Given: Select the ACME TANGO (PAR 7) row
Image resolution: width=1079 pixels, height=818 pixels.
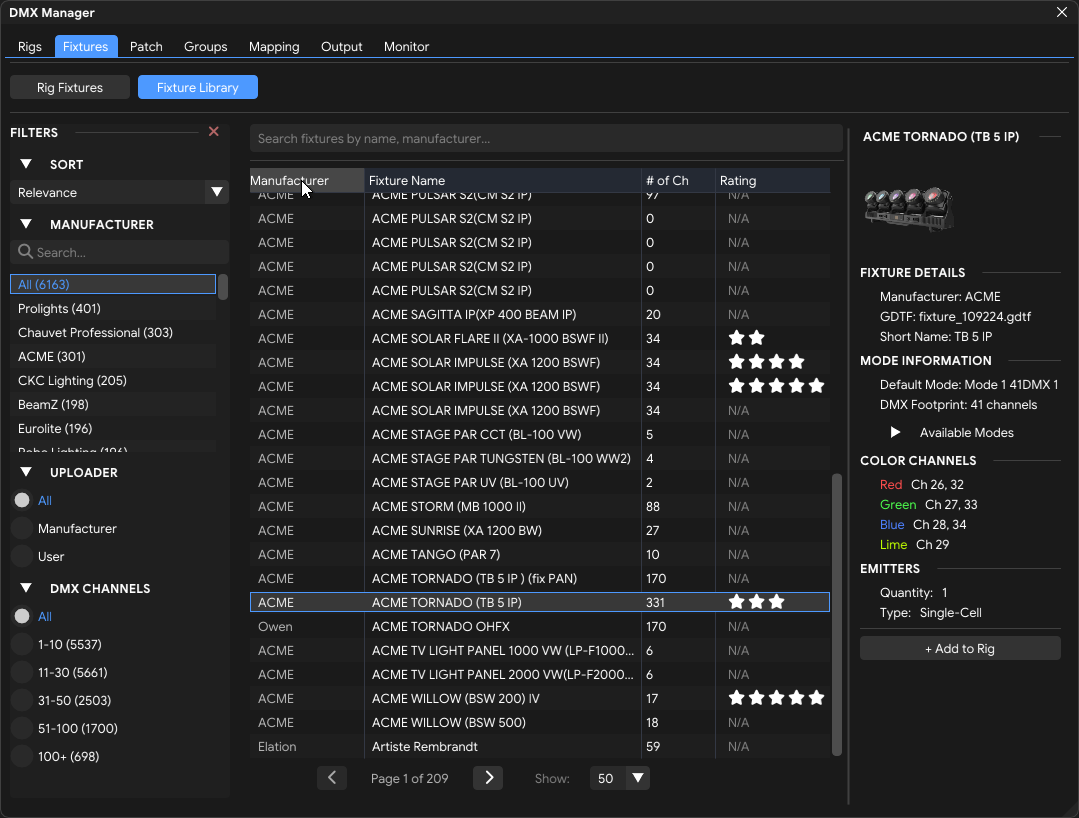Looking at the screenshot, I should [x=540, y=555].
